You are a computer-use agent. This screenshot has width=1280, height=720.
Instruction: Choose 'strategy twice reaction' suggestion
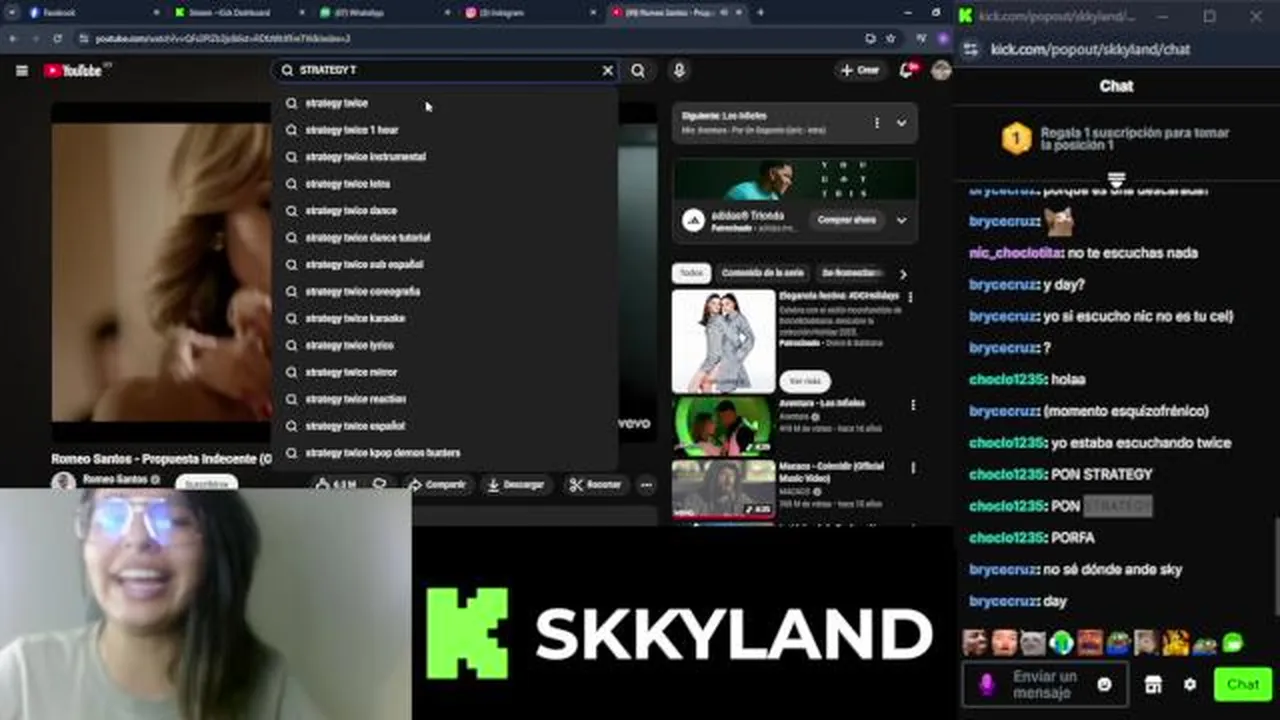(445, 399)
